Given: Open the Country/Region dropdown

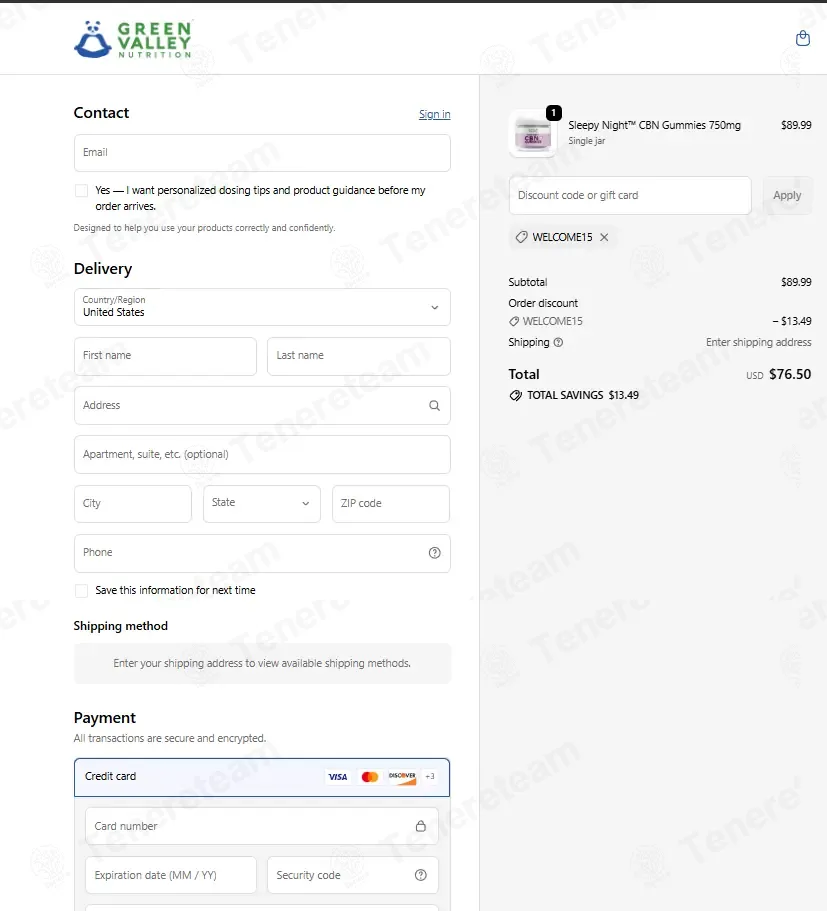Looking at the screenshot, I should pos(262,307).
